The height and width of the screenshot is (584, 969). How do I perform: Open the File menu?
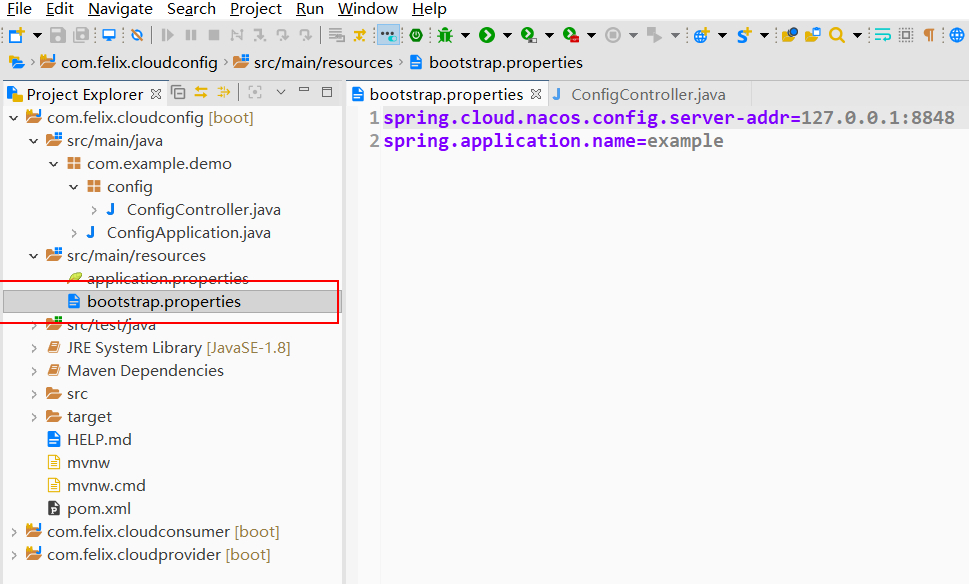[19, 9]
